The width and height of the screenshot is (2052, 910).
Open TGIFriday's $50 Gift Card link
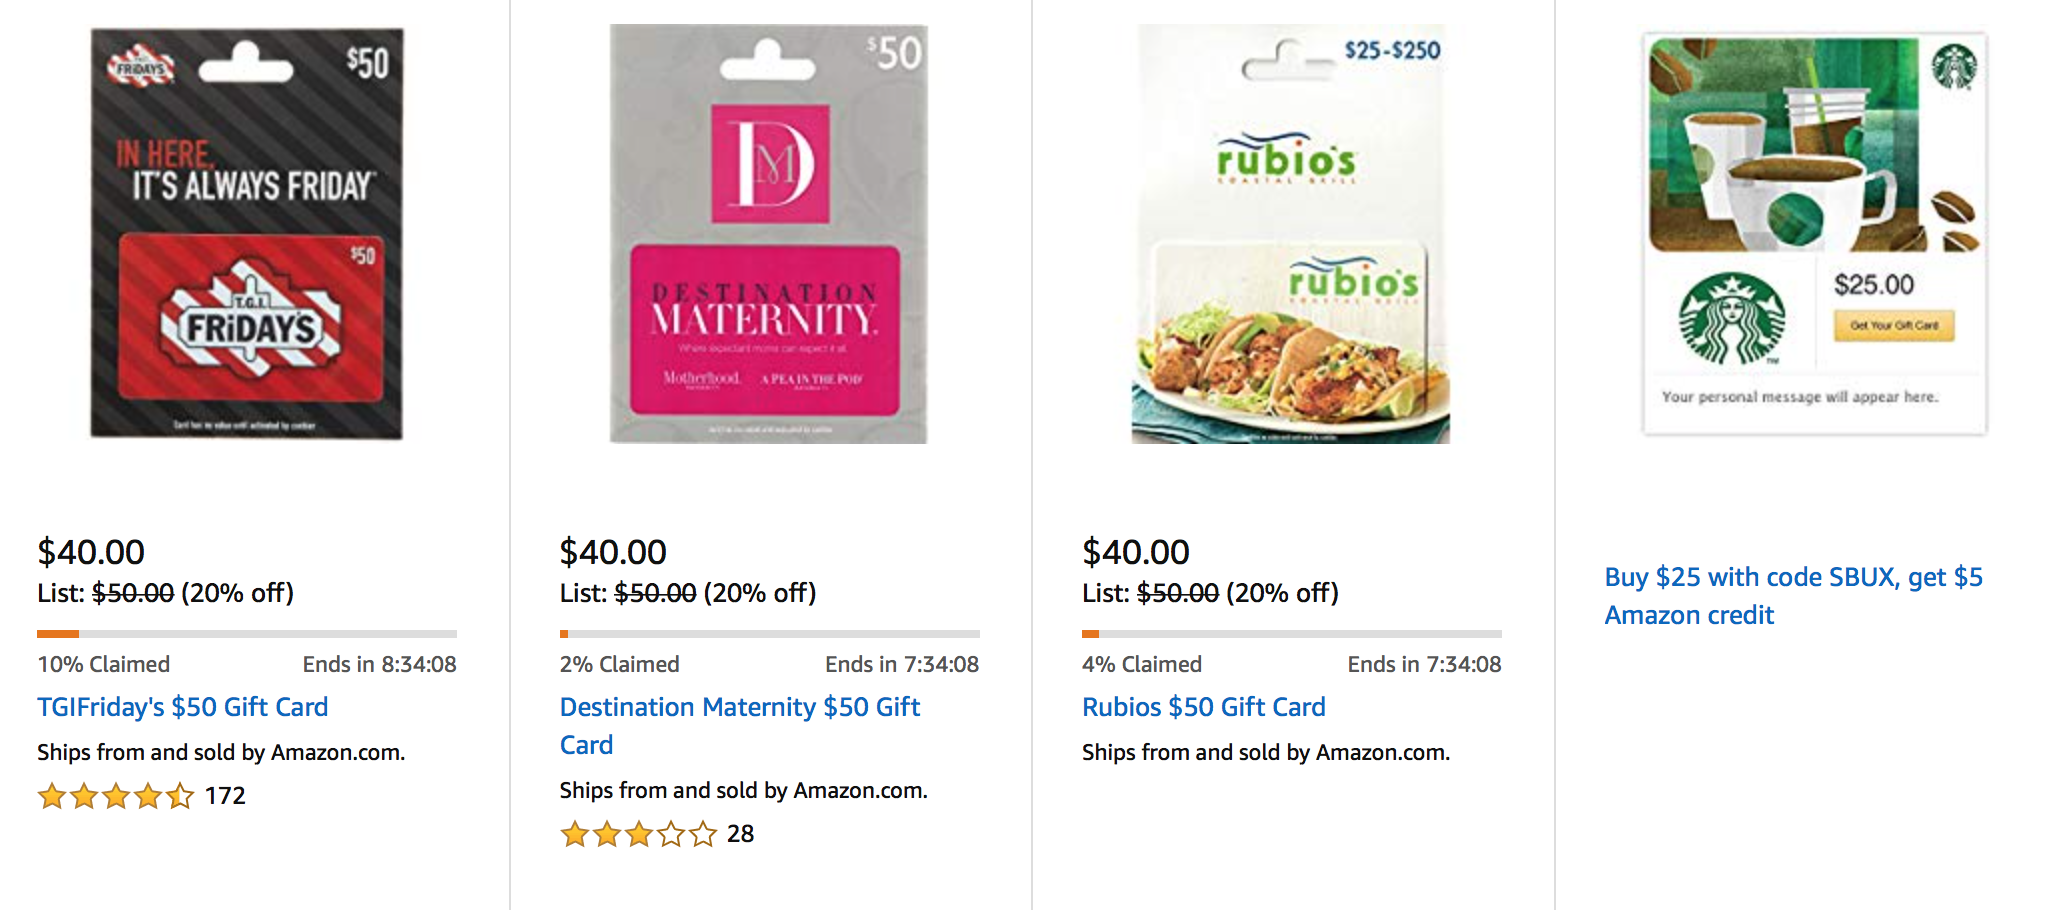pos(182,707)
